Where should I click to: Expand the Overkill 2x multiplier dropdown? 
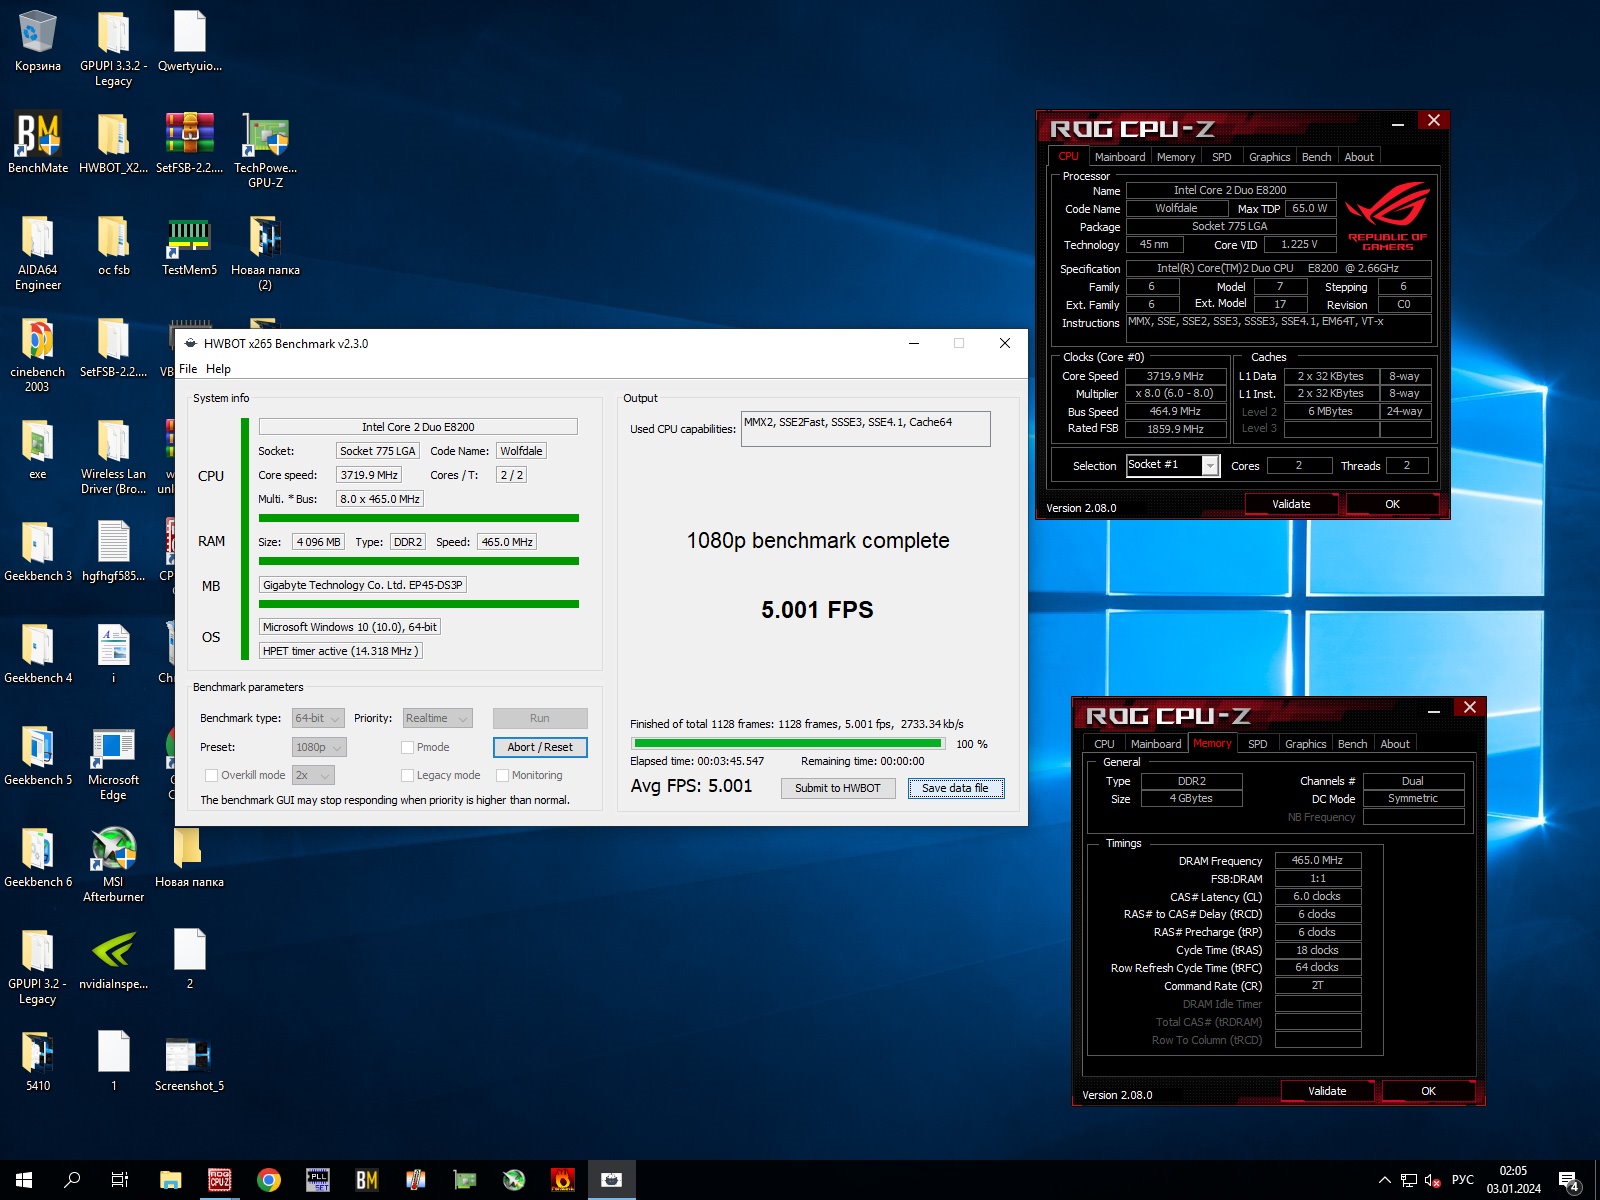[x=313, y=775]
